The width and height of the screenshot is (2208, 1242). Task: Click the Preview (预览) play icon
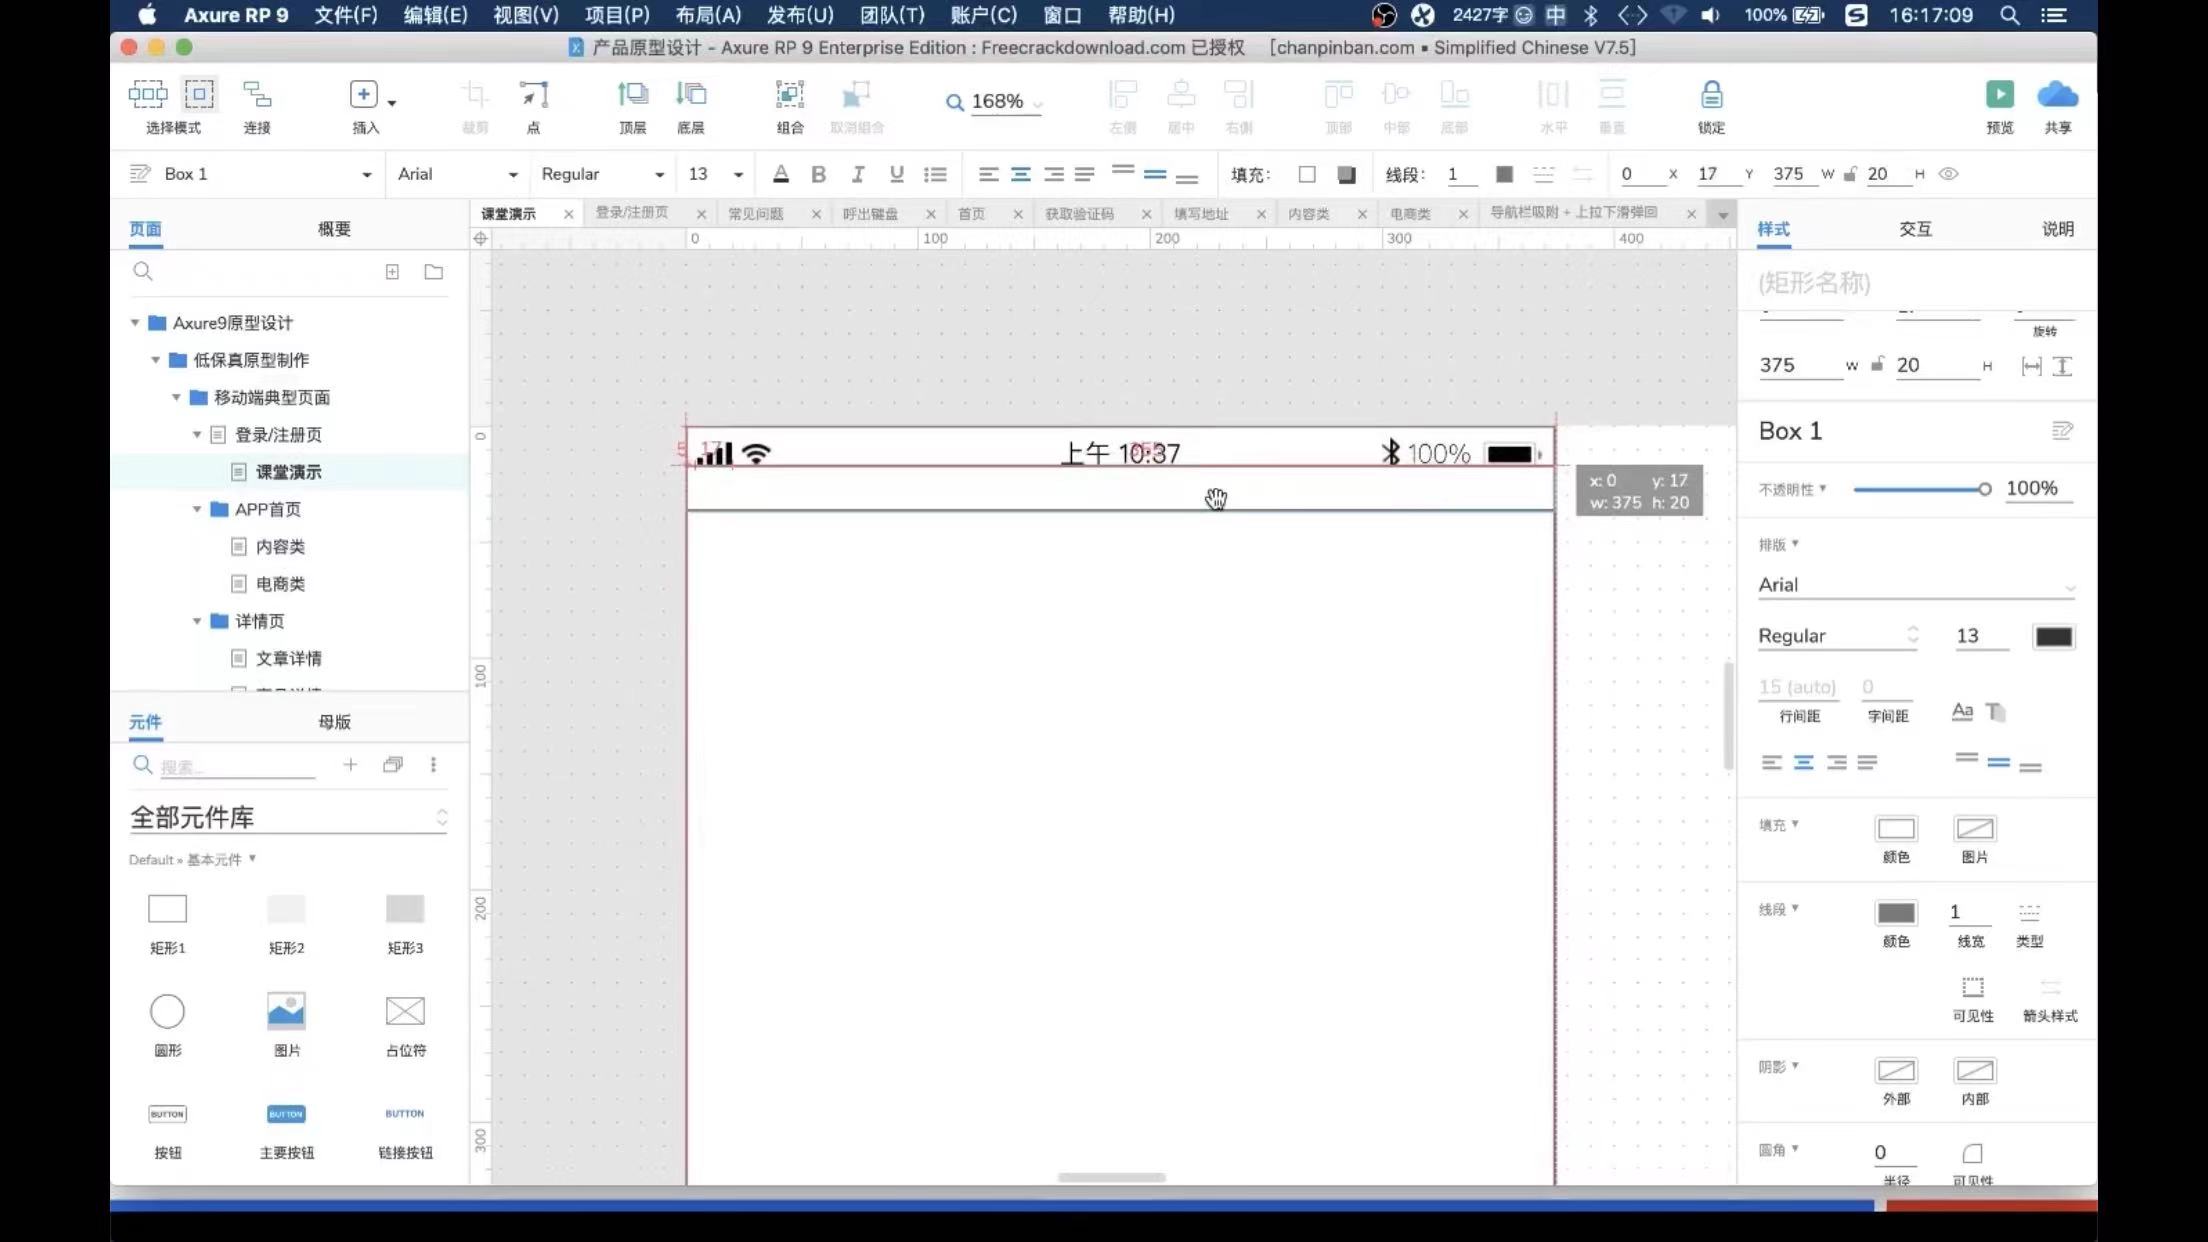tap(1999, 95)
